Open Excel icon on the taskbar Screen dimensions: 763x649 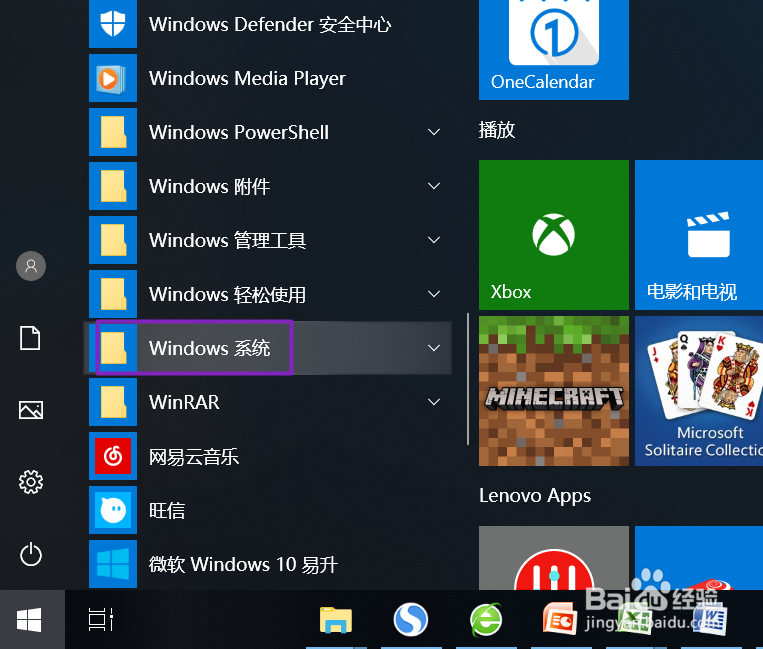[x=635, y=621]
